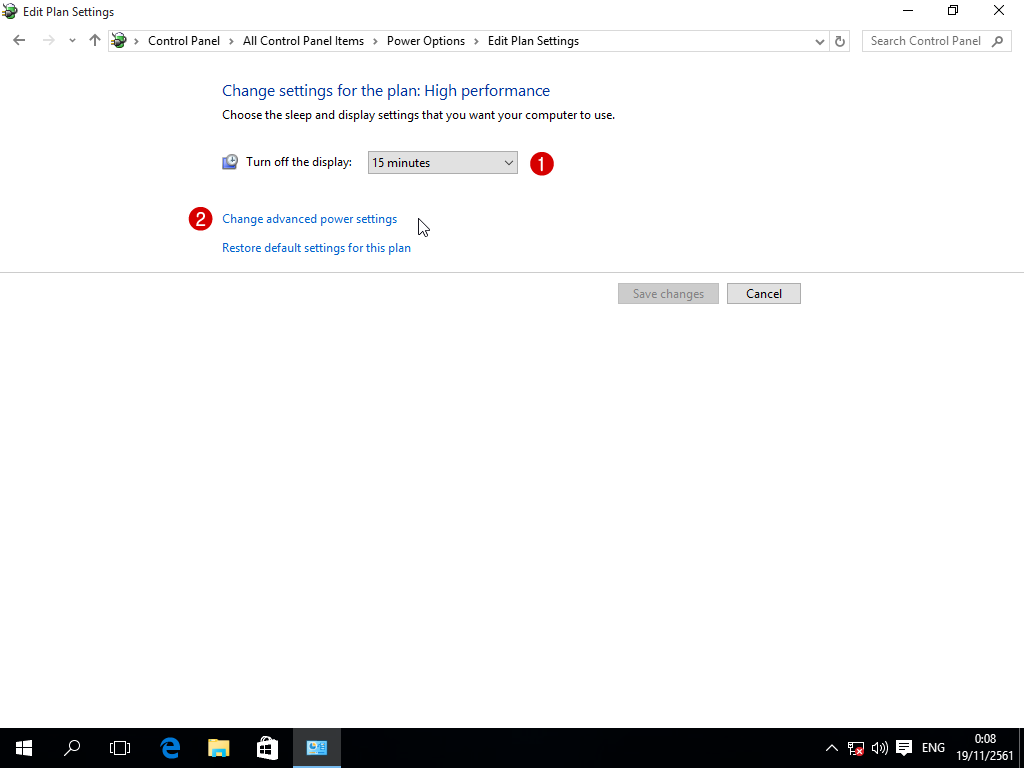
Task: Refresh the Control Panel address bar
Action: pyautogui.click(x=840, y=41)
